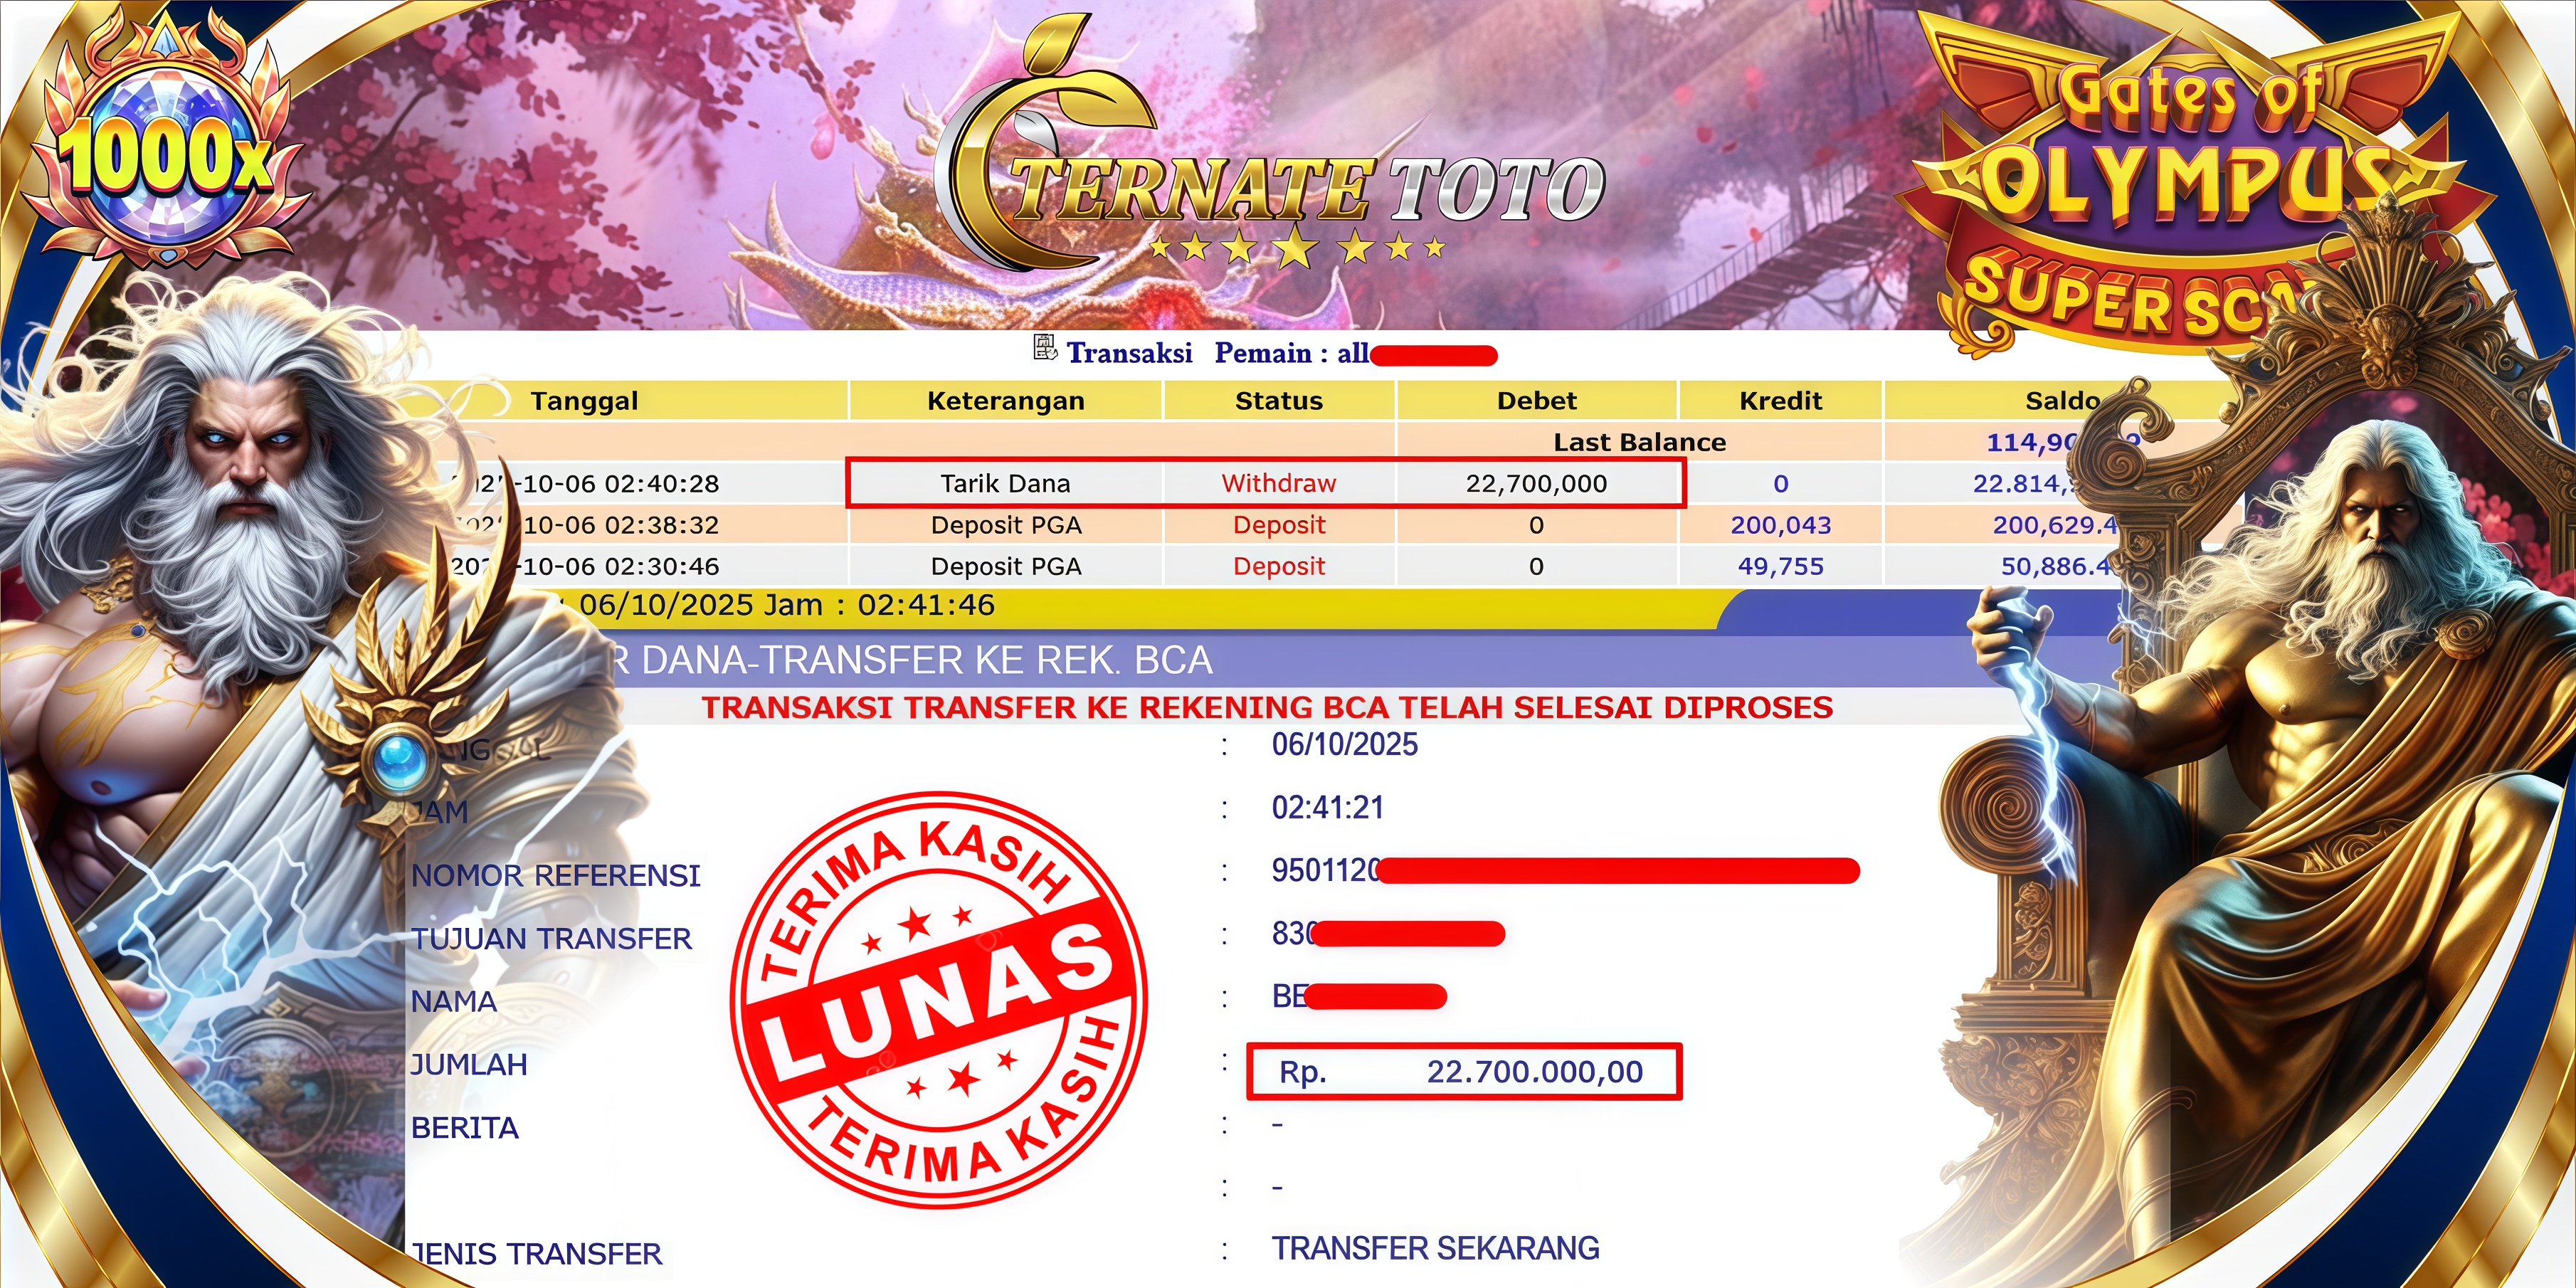Click the 22,700,000 debet amount
2576x1288 pixels.
[1536, 484]
